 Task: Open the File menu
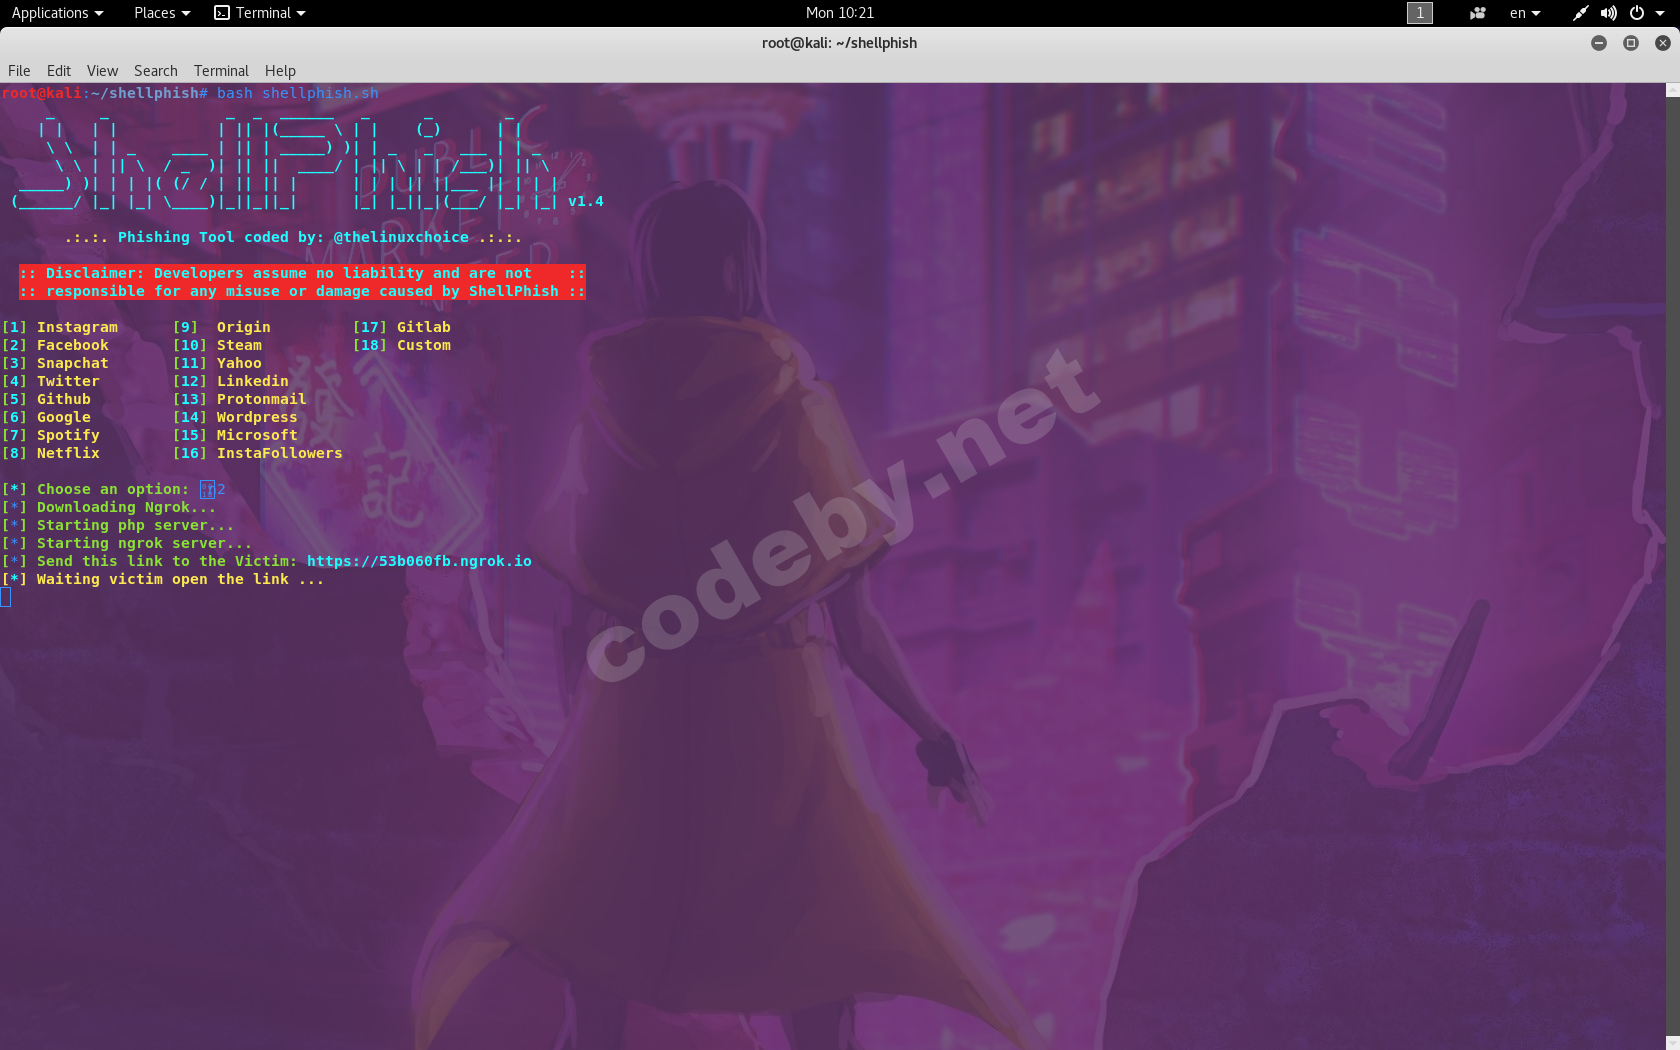point(19,71)
